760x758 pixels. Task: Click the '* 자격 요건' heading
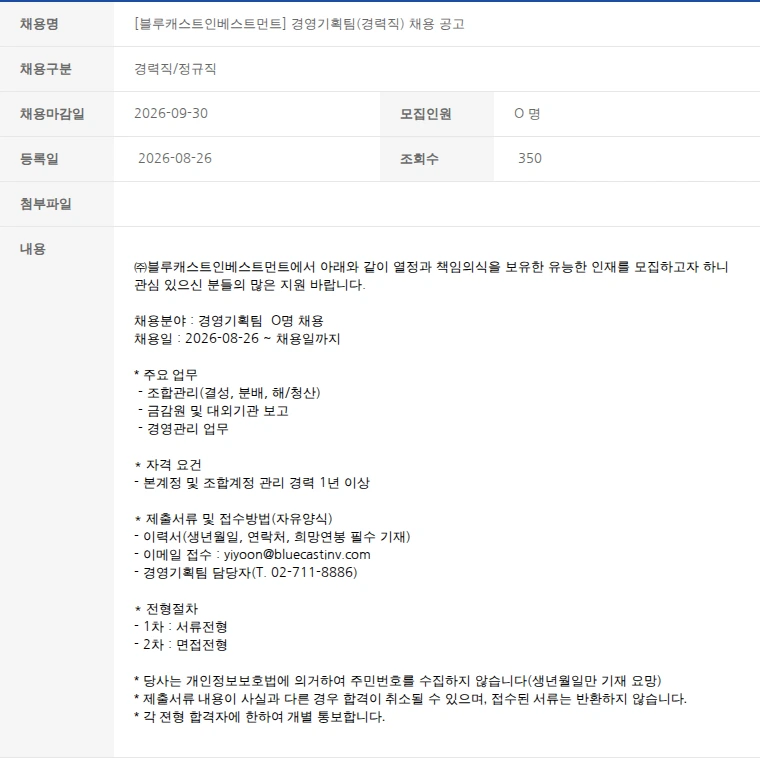[x=168, y=465]
